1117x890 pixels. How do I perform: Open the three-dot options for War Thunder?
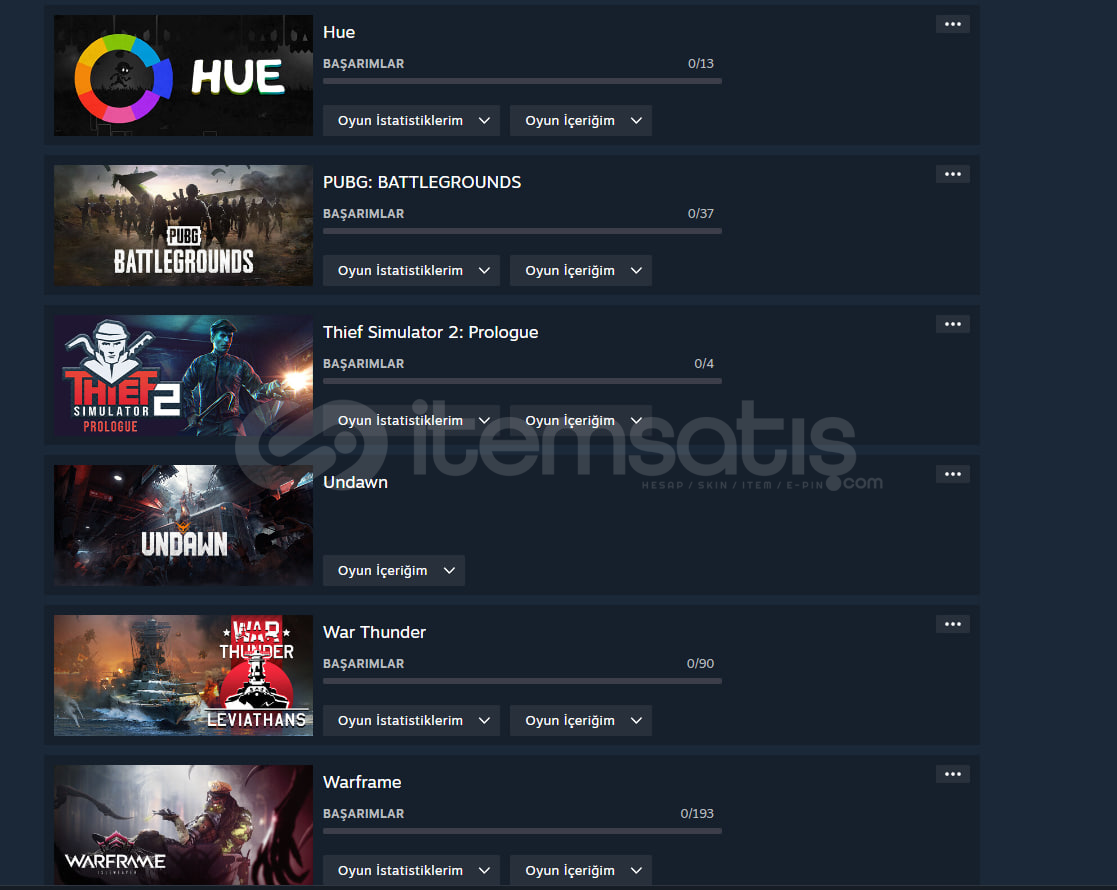click(952, 624)
